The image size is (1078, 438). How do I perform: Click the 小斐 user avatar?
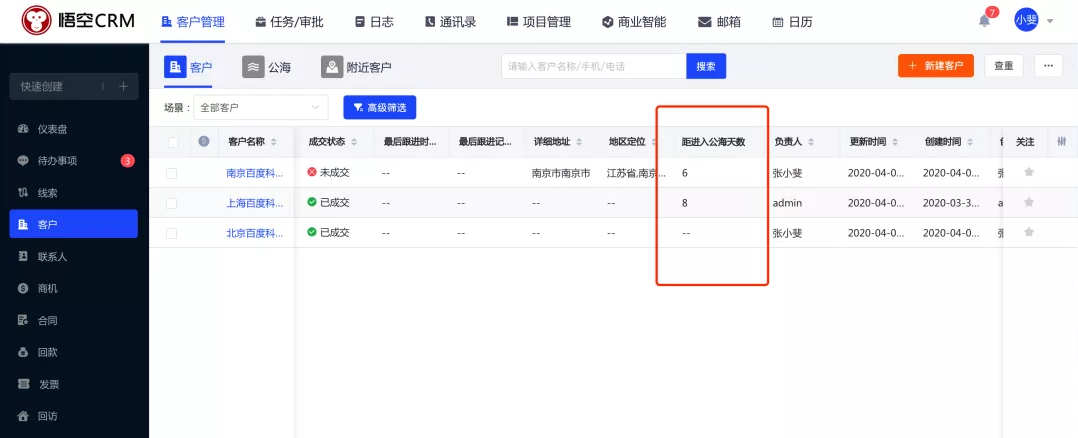coord(1026,21)
